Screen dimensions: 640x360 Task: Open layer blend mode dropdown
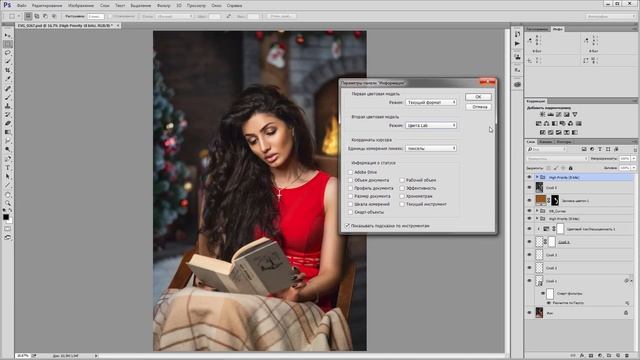[x=557, y=158]
